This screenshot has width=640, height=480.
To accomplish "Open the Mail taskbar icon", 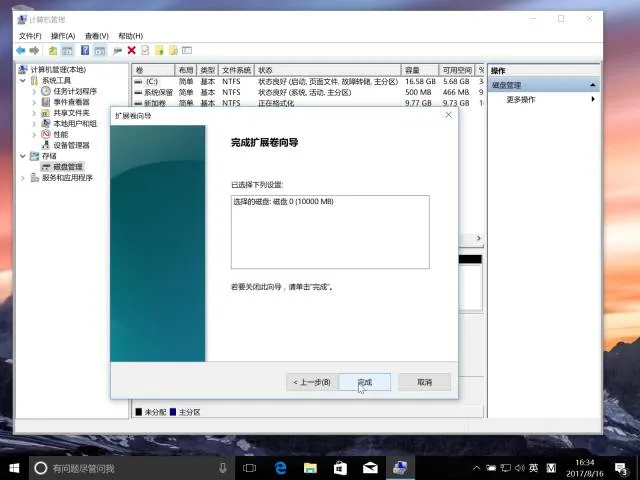I will [x=370, y=468].
